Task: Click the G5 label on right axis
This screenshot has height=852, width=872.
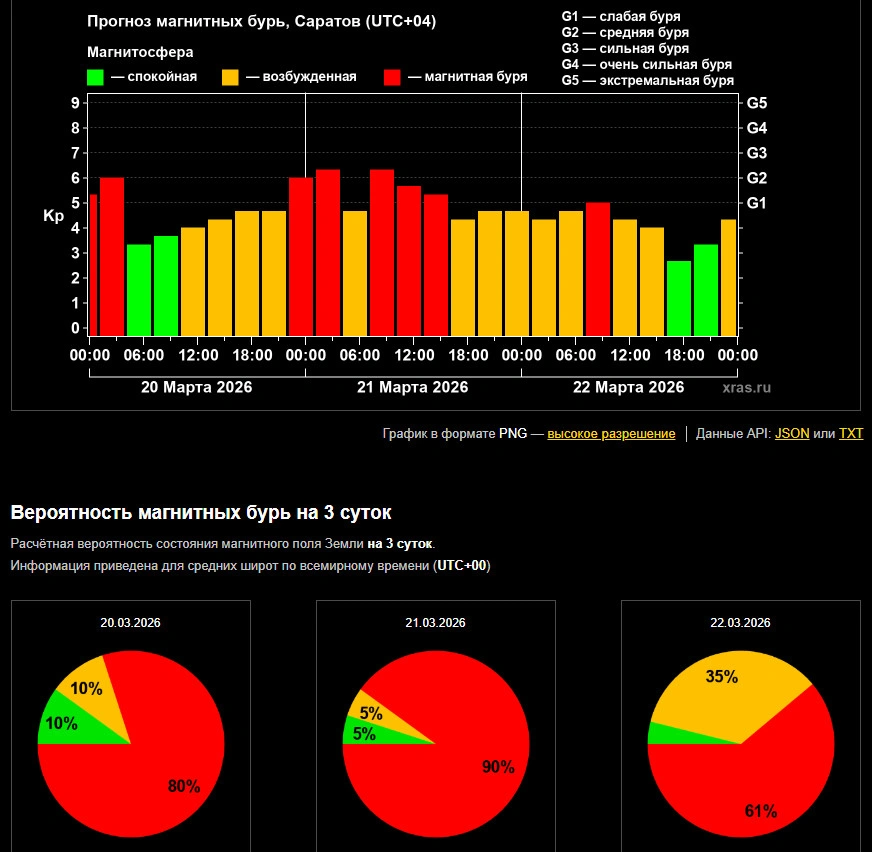Action: pos(756,103)
